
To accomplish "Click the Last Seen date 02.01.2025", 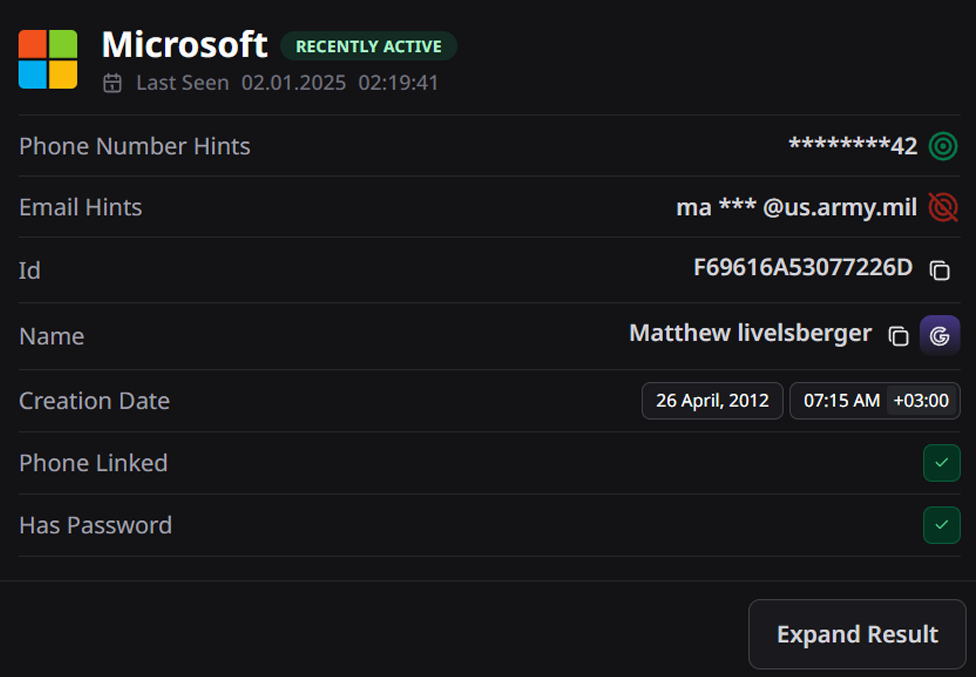I will 294,83.
